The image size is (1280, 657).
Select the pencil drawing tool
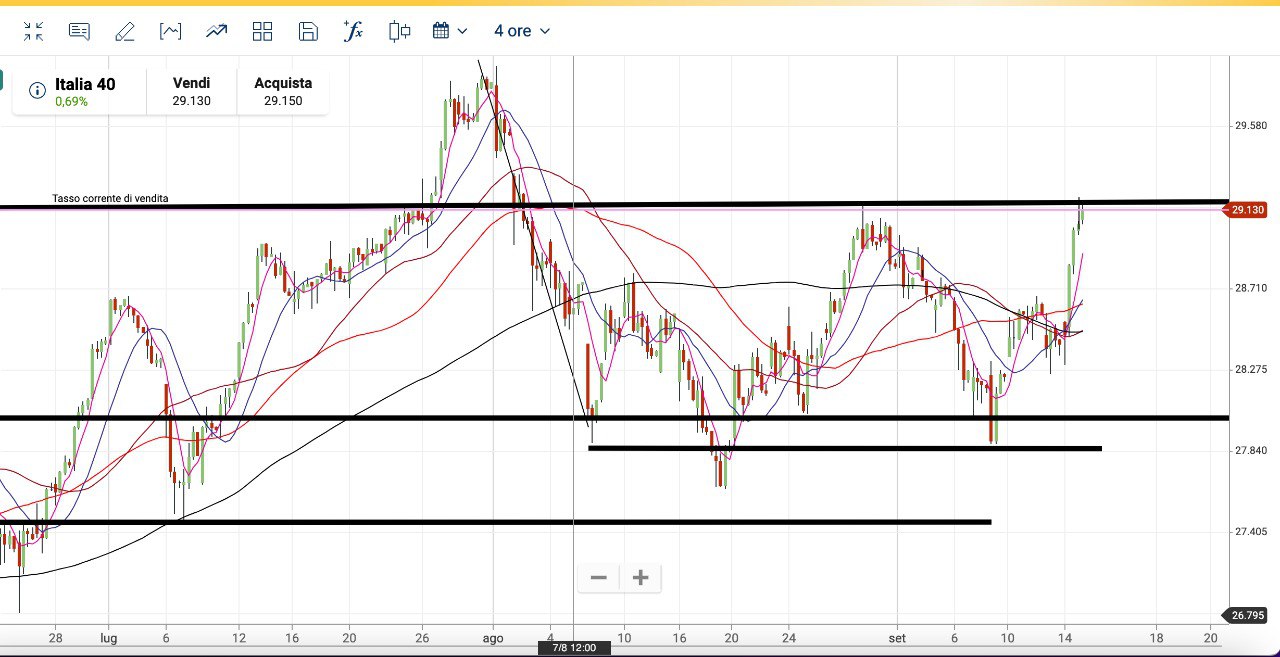point(125,32)
